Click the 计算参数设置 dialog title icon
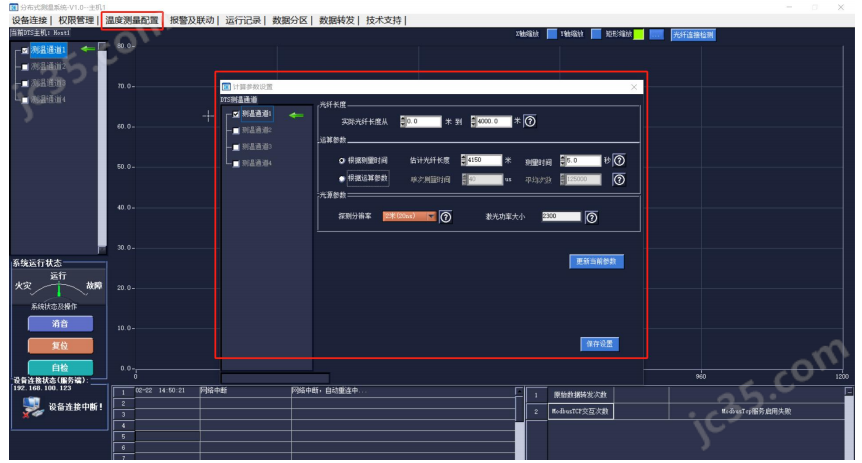Screen dimensions: 862x463 point(226,87)
